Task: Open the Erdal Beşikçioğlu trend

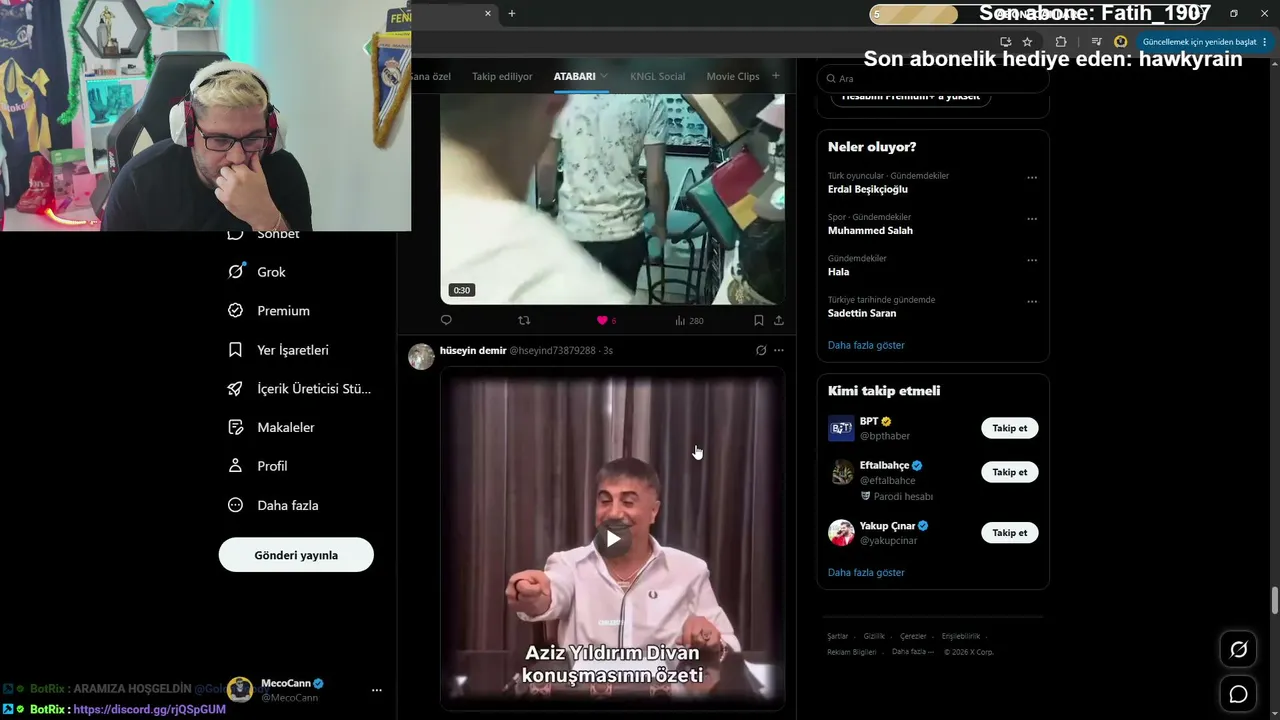Action: (868, 189)
